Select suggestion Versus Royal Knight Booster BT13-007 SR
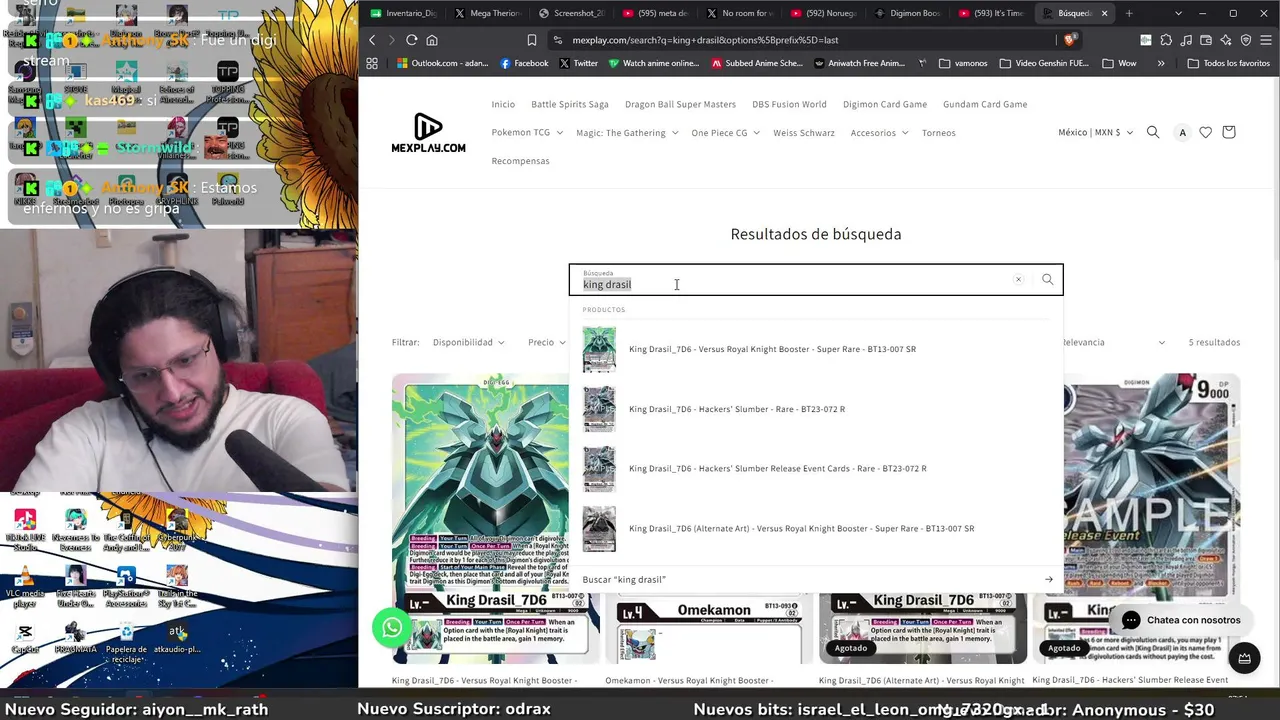This screenshot has height=720, width=1280. coord(816,349)
